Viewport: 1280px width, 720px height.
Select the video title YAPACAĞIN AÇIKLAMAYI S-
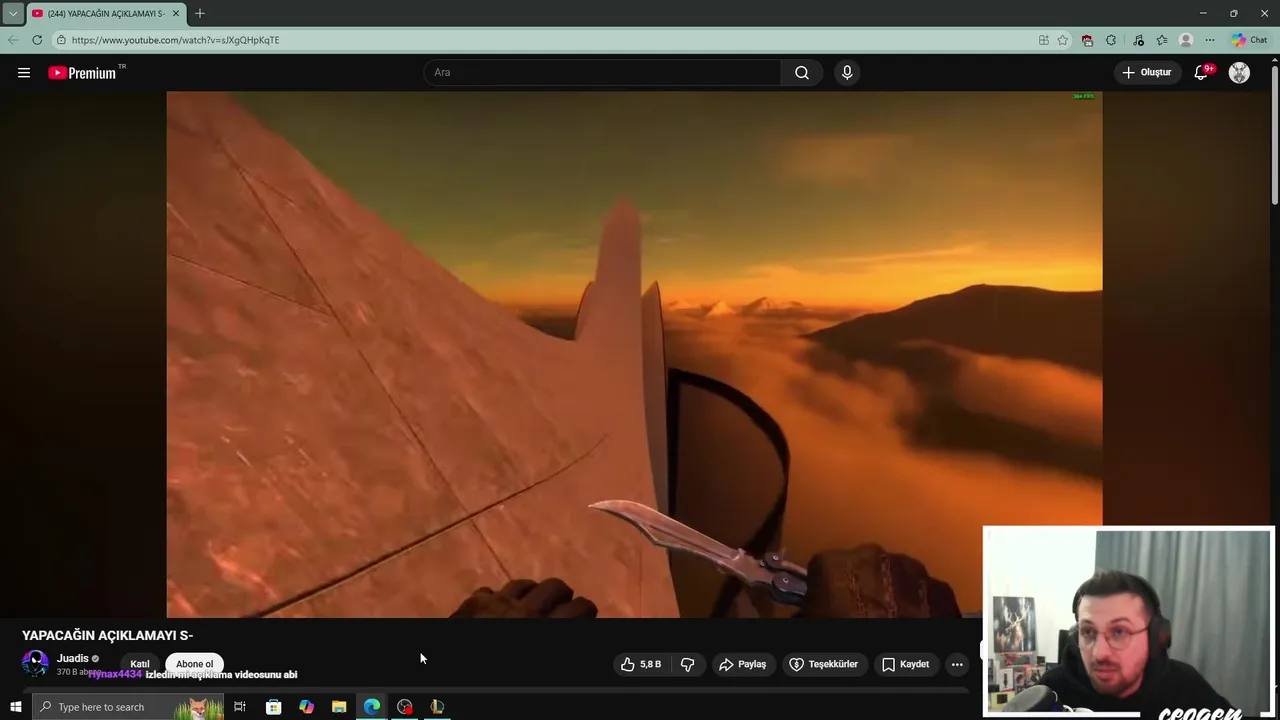pyautogui.click(x=107, y=635)
